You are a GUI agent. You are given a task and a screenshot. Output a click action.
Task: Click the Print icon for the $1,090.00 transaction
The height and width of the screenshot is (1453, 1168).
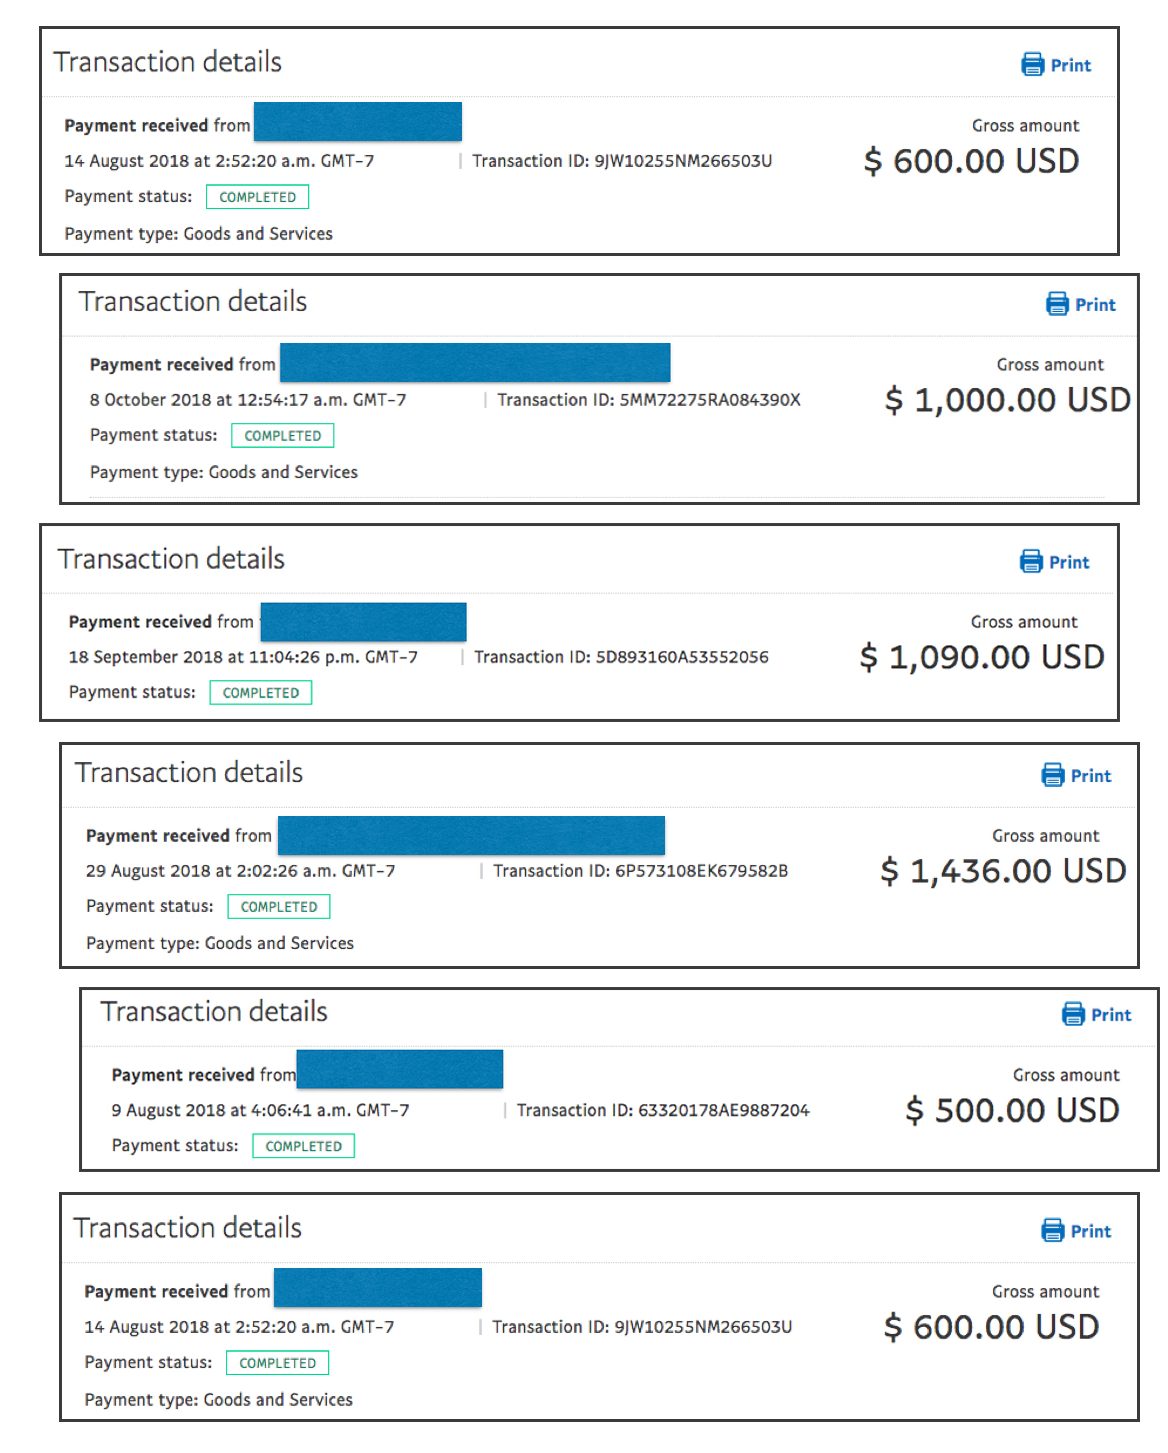(1031, 562)
